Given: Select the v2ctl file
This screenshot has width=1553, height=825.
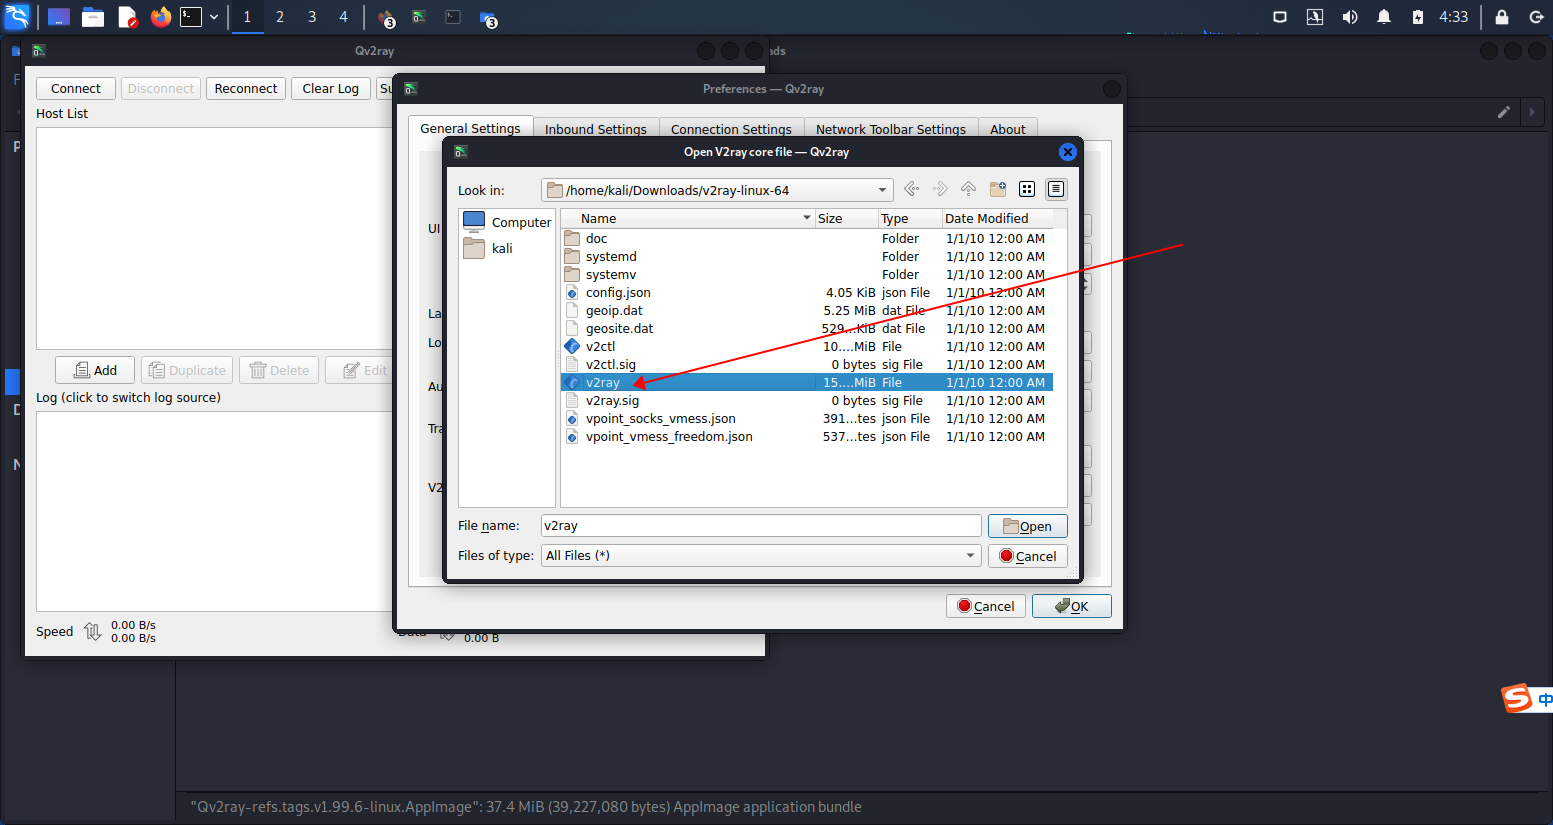Looking at the screenshot, I should tap(600, 346).
